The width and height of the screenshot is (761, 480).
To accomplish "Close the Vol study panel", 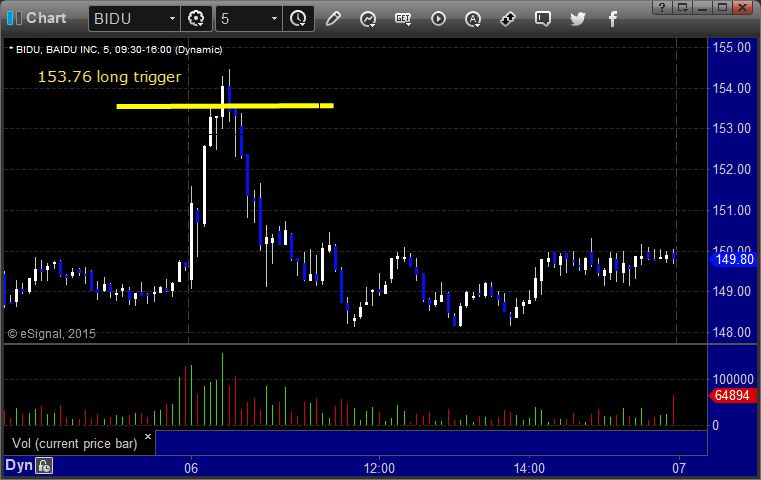I will click(148, 436).
